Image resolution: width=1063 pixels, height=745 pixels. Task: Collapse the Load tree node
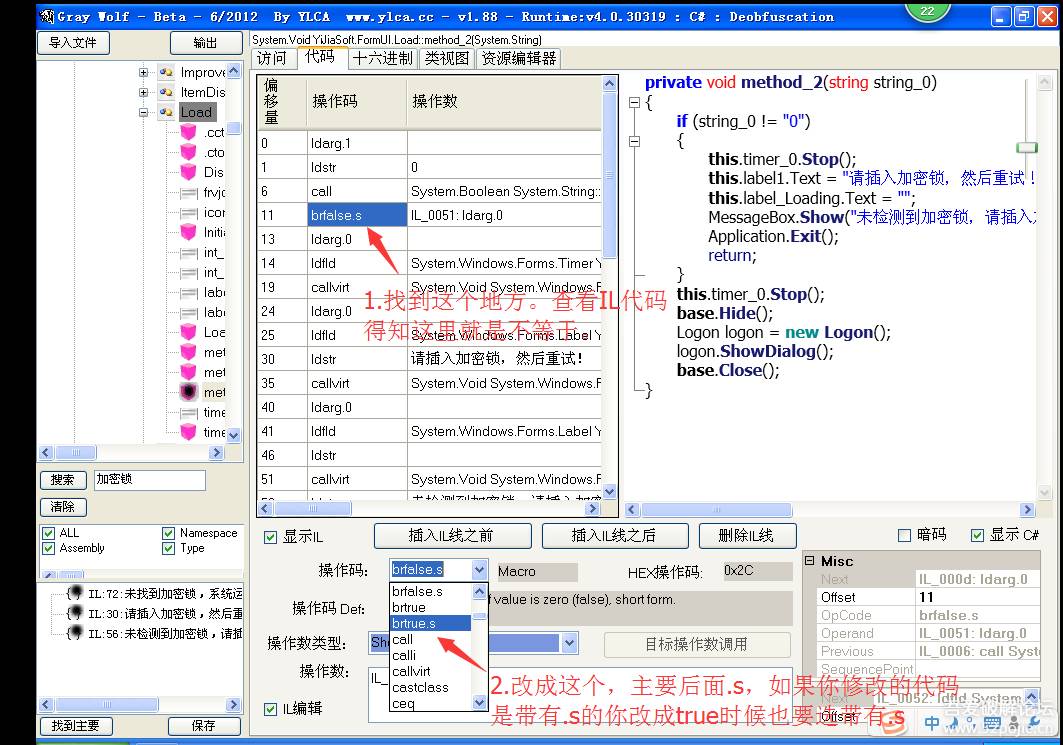pos(144,112)
